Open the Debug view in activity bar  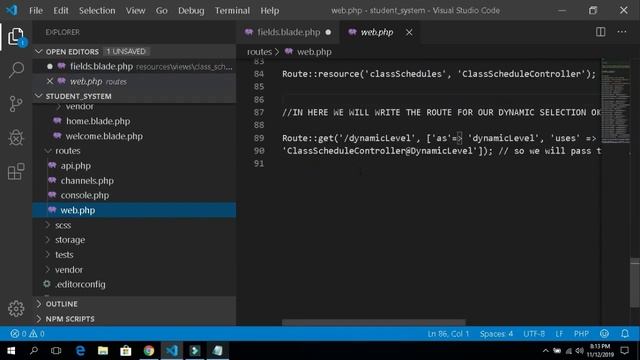pos(16,138)
